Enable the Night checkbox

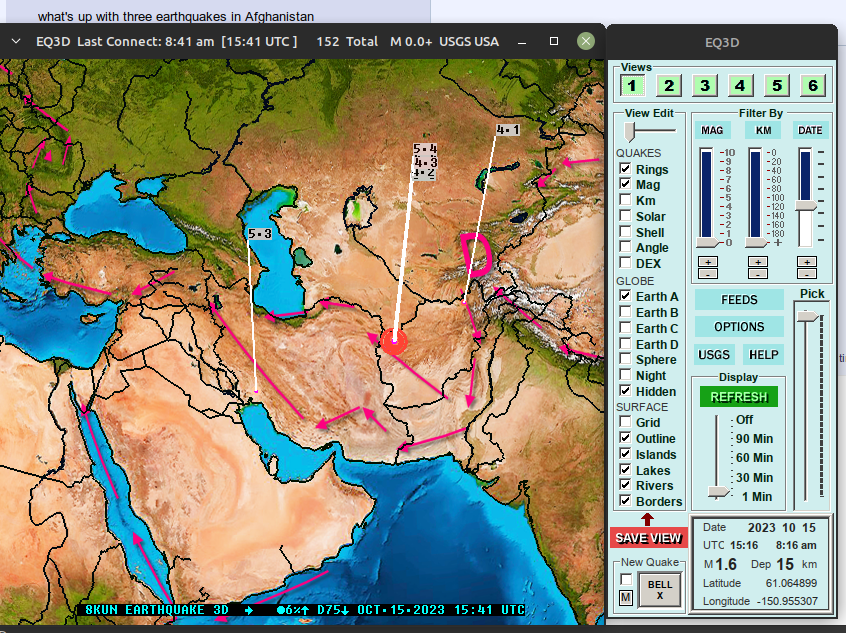point(625,375)
